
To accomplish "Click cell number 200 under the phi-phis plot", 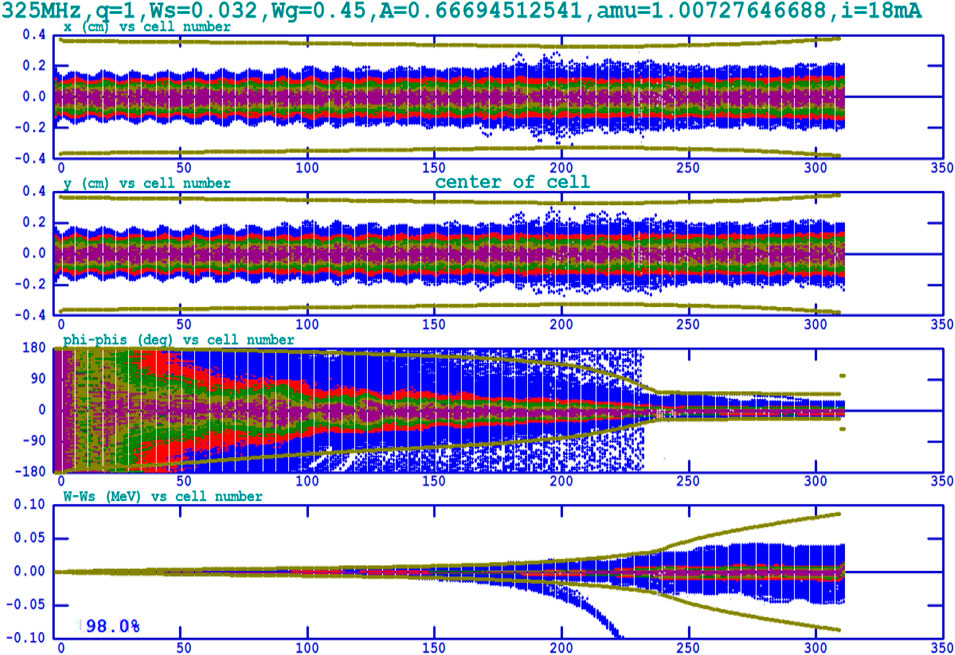I will (561, 481).
